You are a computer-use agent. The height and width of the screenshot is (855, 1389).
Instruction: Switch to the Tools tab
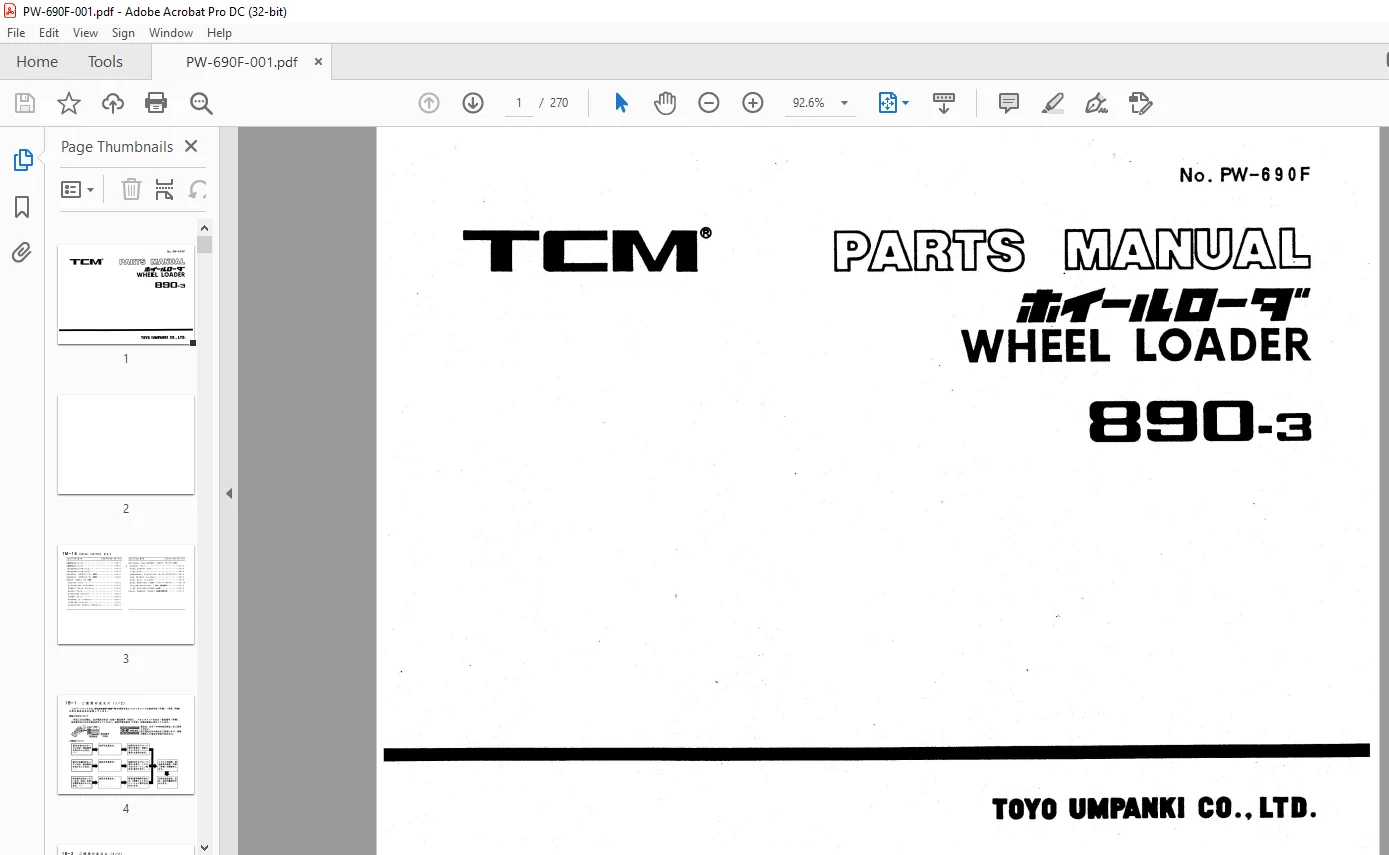105,62
